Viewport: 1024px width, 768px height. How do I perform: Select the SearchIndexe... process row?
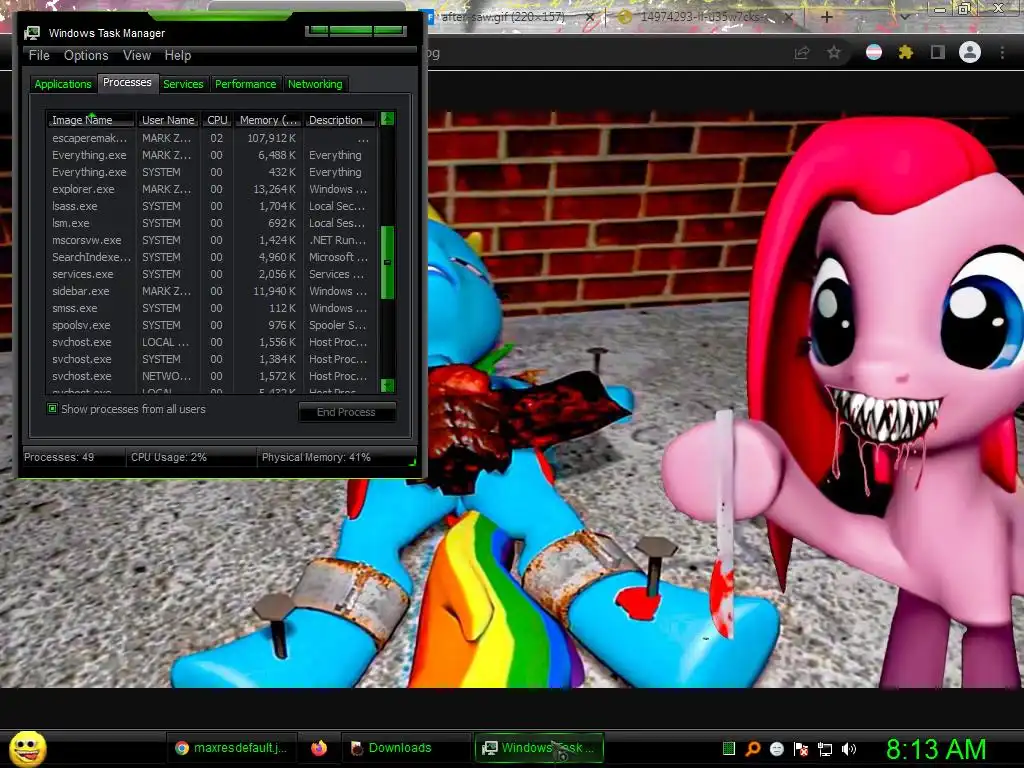(x=211, y=257)
